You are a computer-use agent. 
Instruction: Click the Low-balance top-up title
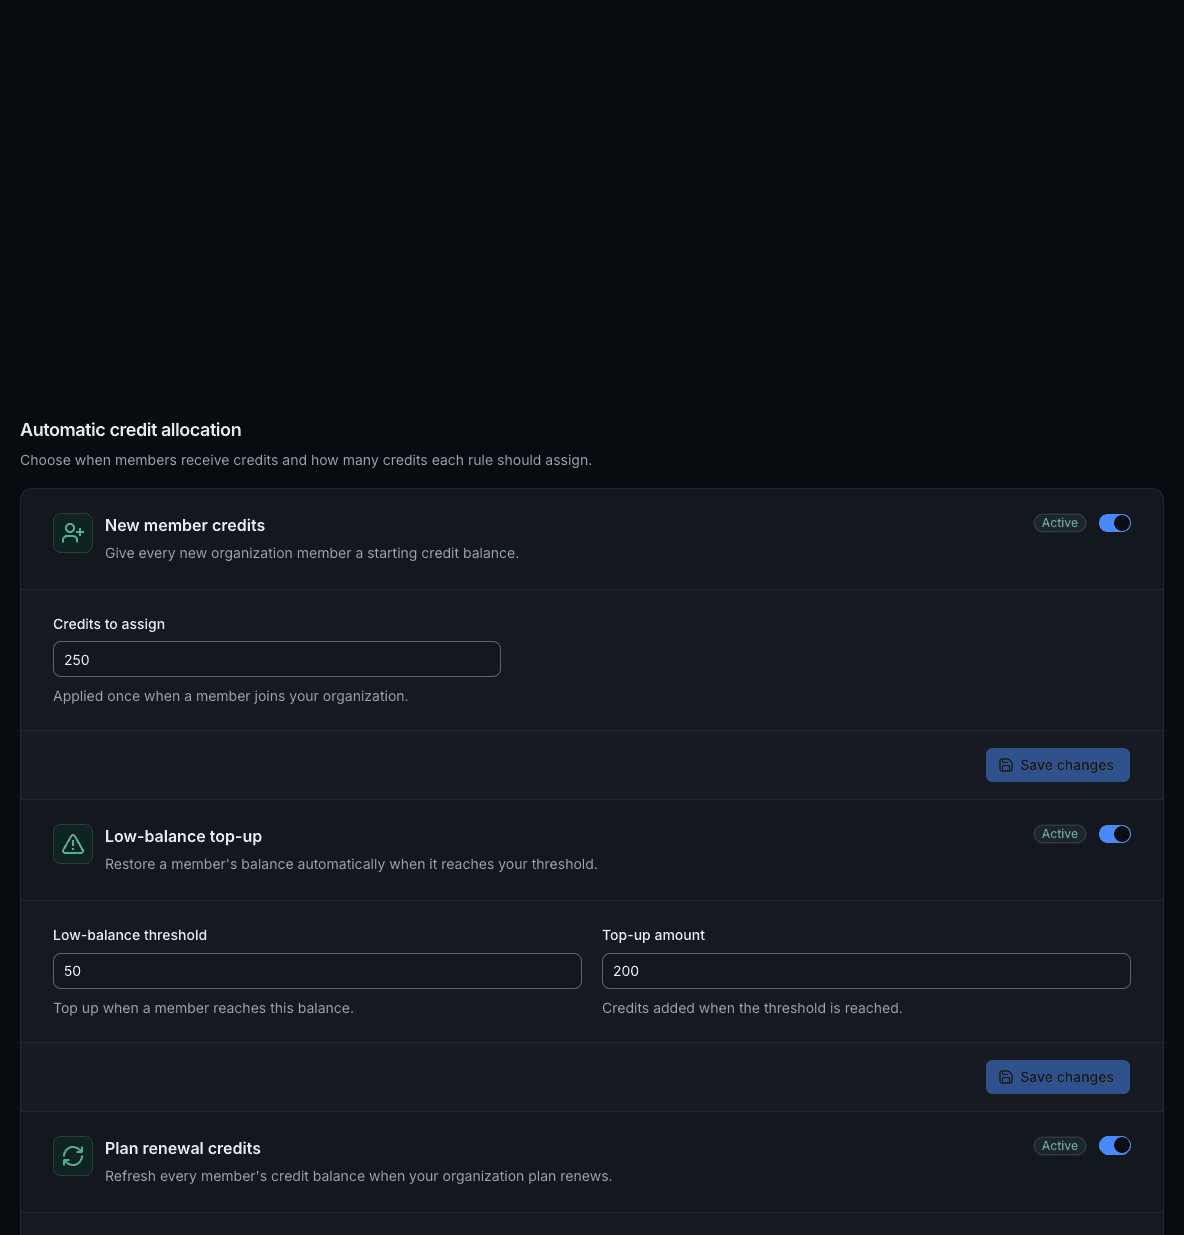[183, 836]
